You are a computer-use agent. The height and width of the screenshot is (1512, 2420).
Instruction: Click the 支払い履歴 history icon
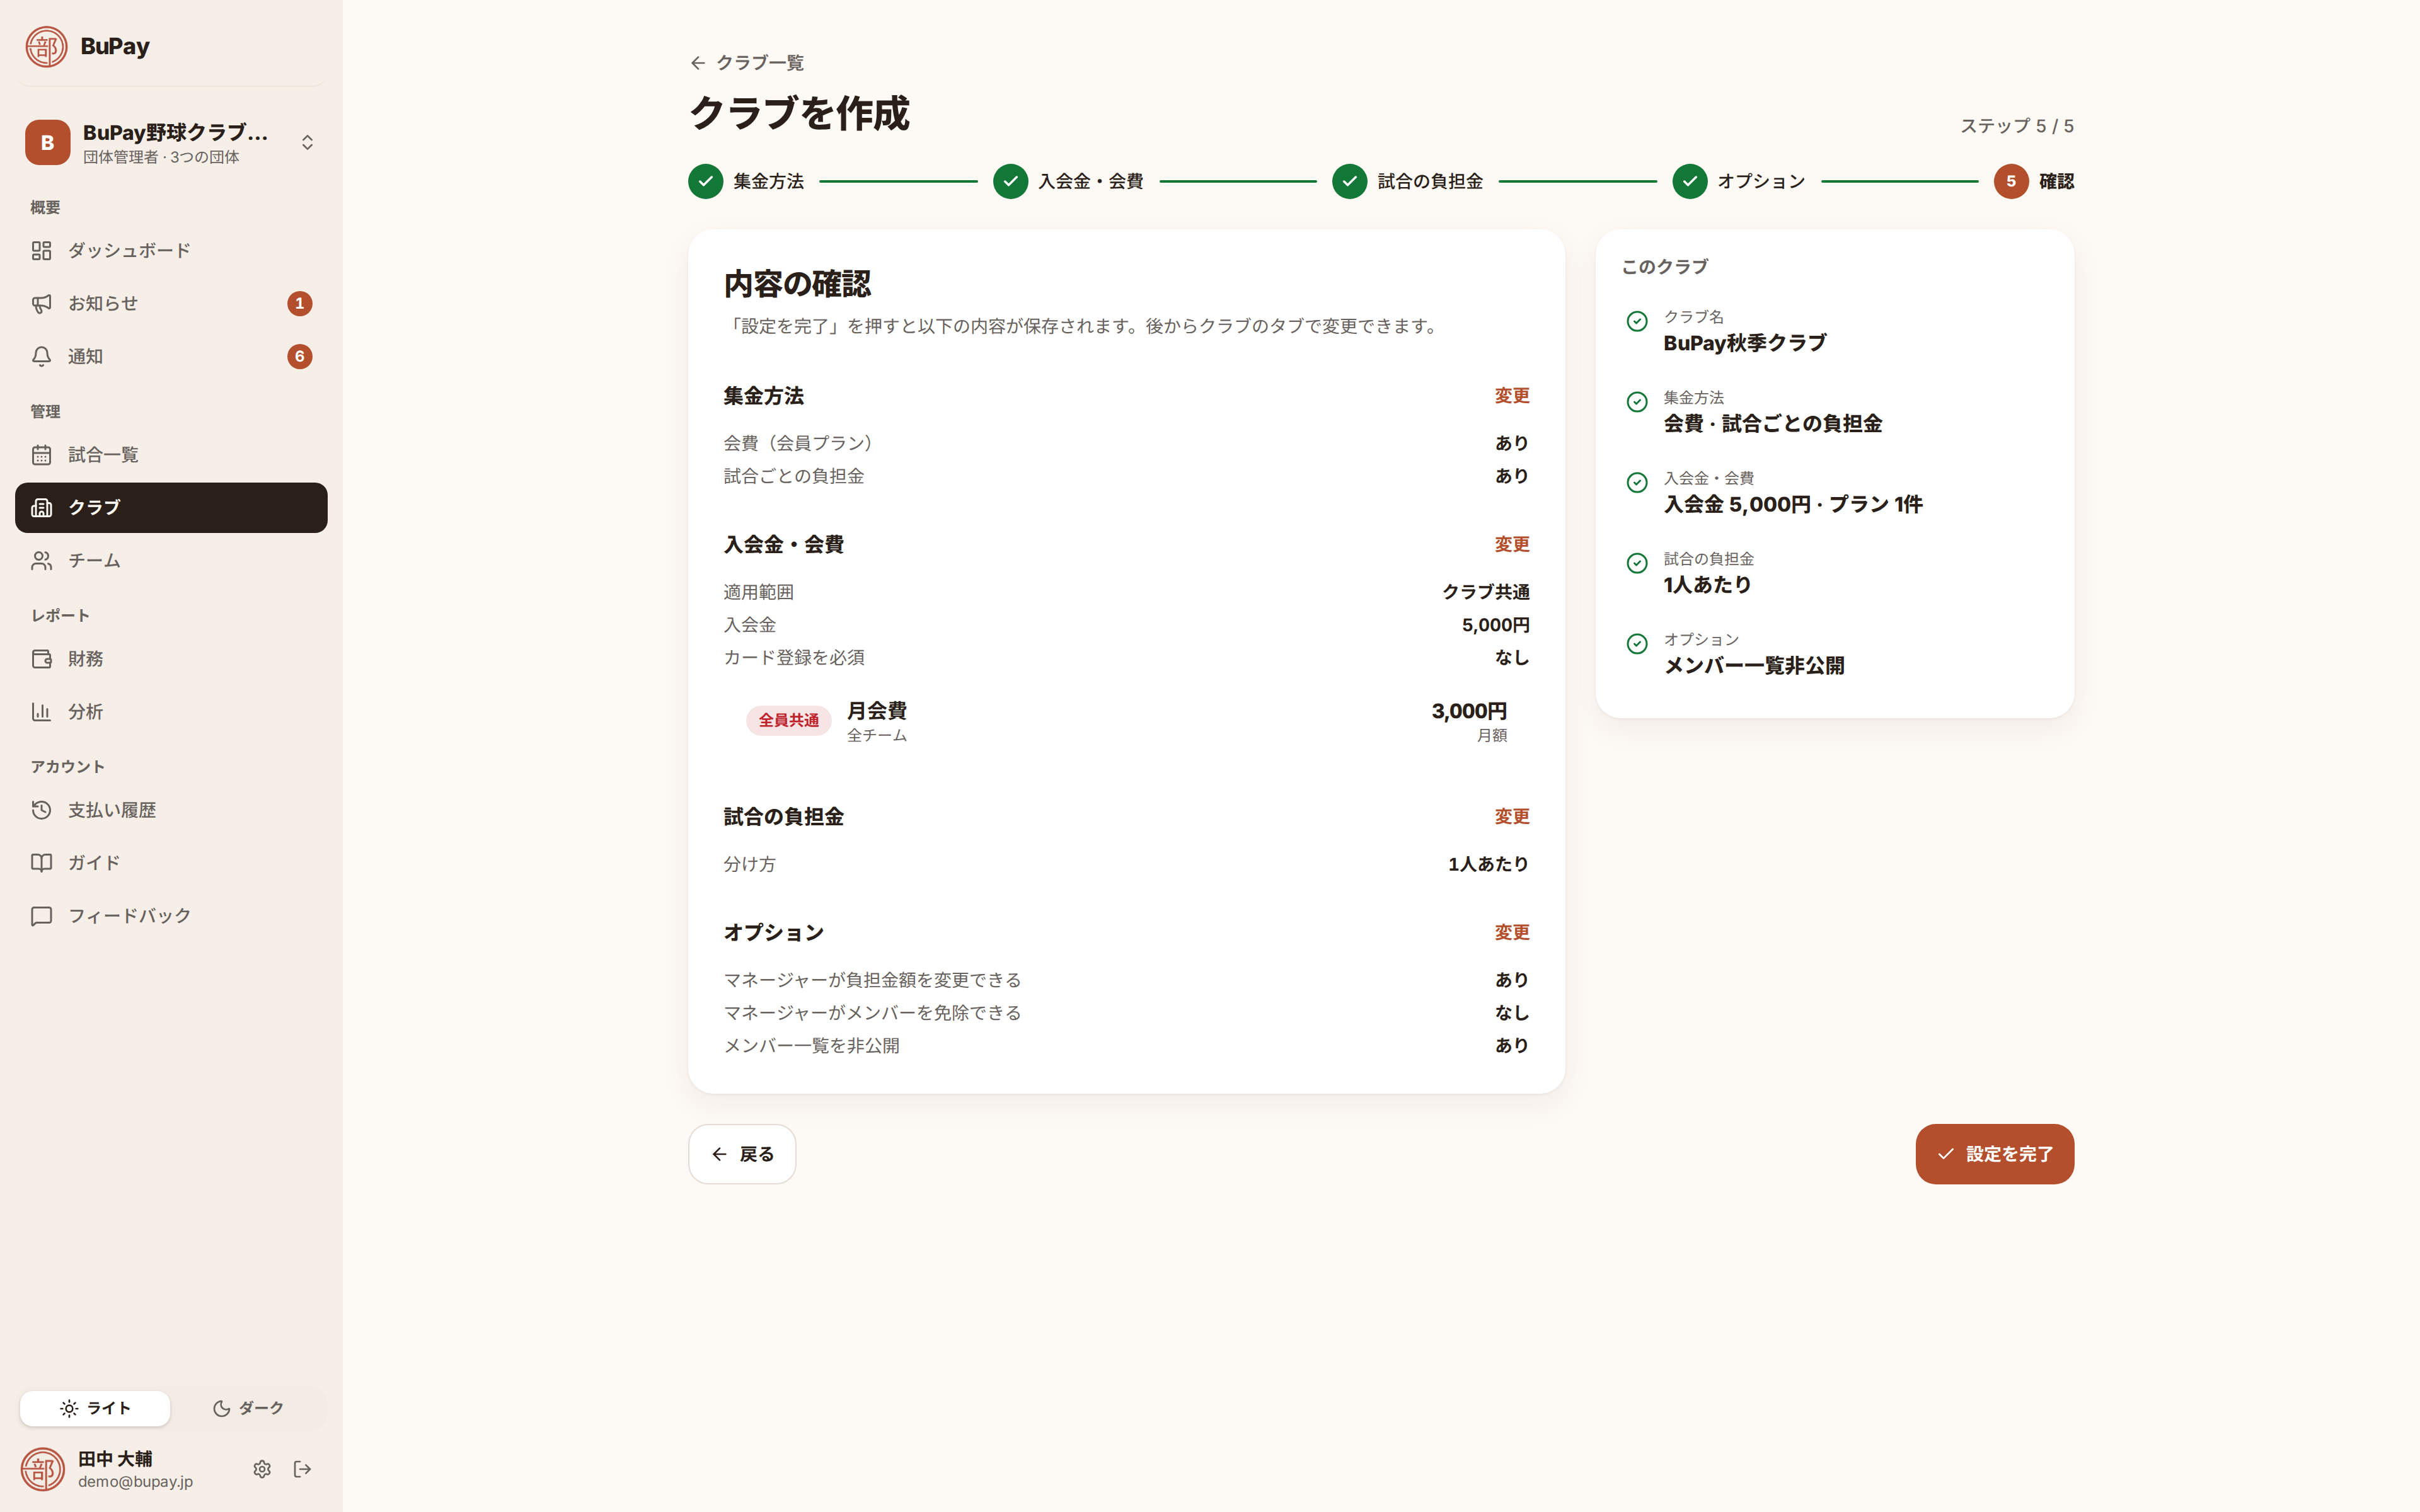tap(41, 810)
